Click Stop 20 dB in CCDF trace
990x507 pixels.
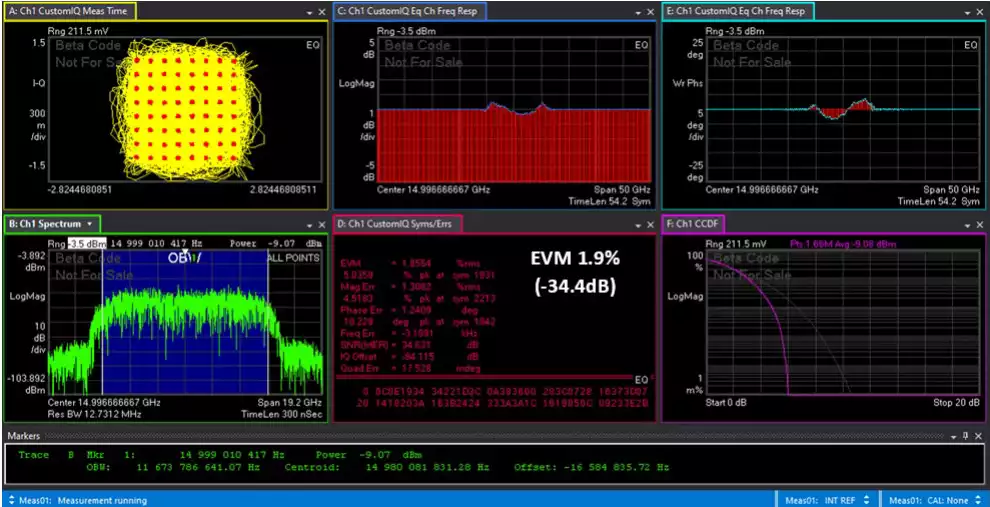tap(957, 402)
